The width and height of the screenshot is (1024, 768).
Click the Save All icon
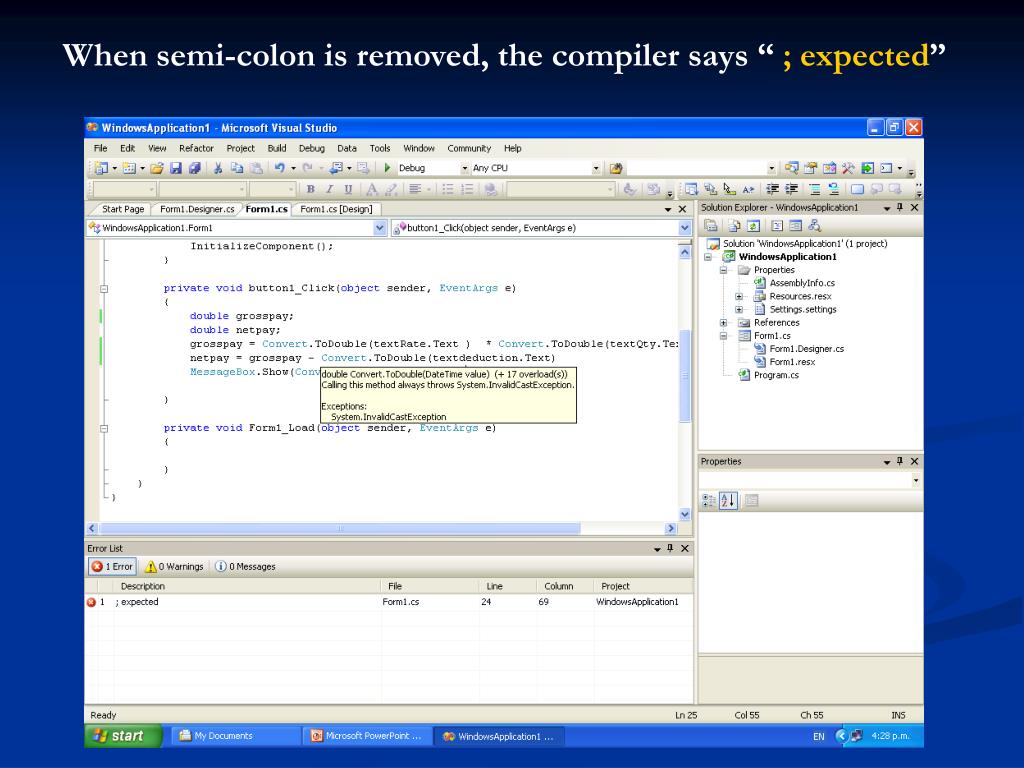click(194, 168)
